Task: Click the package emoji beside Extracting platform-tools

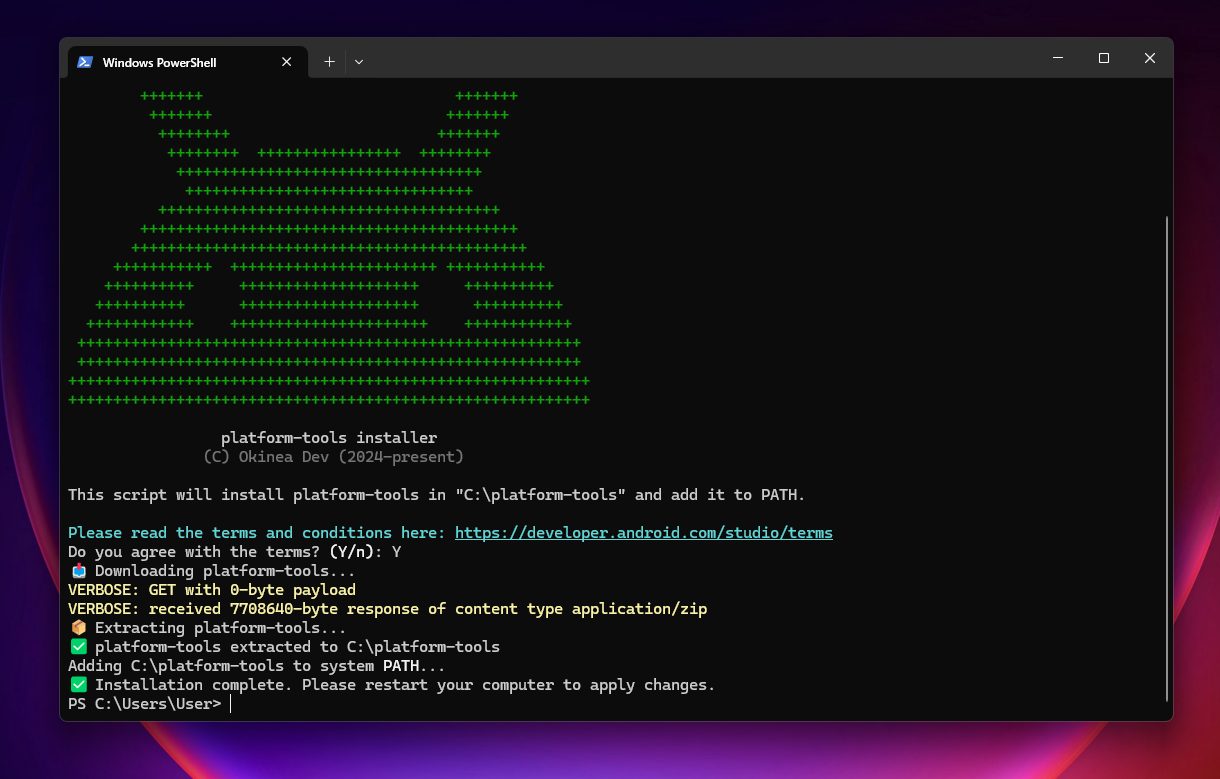Action: 79,628
